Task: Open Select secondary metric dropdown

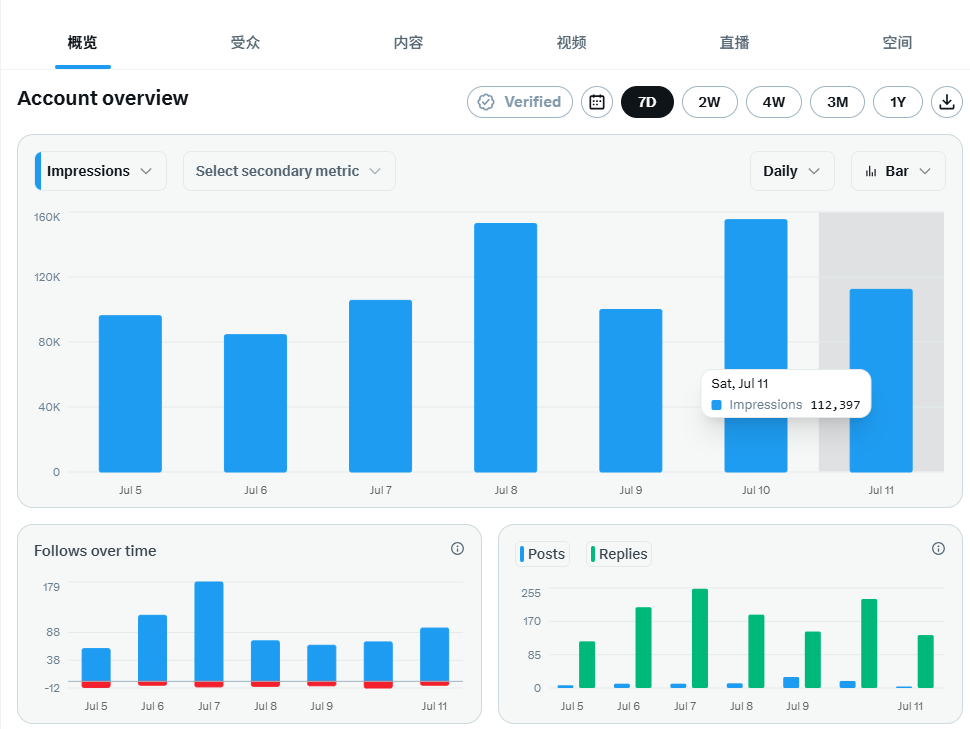Action: point(289,171)
